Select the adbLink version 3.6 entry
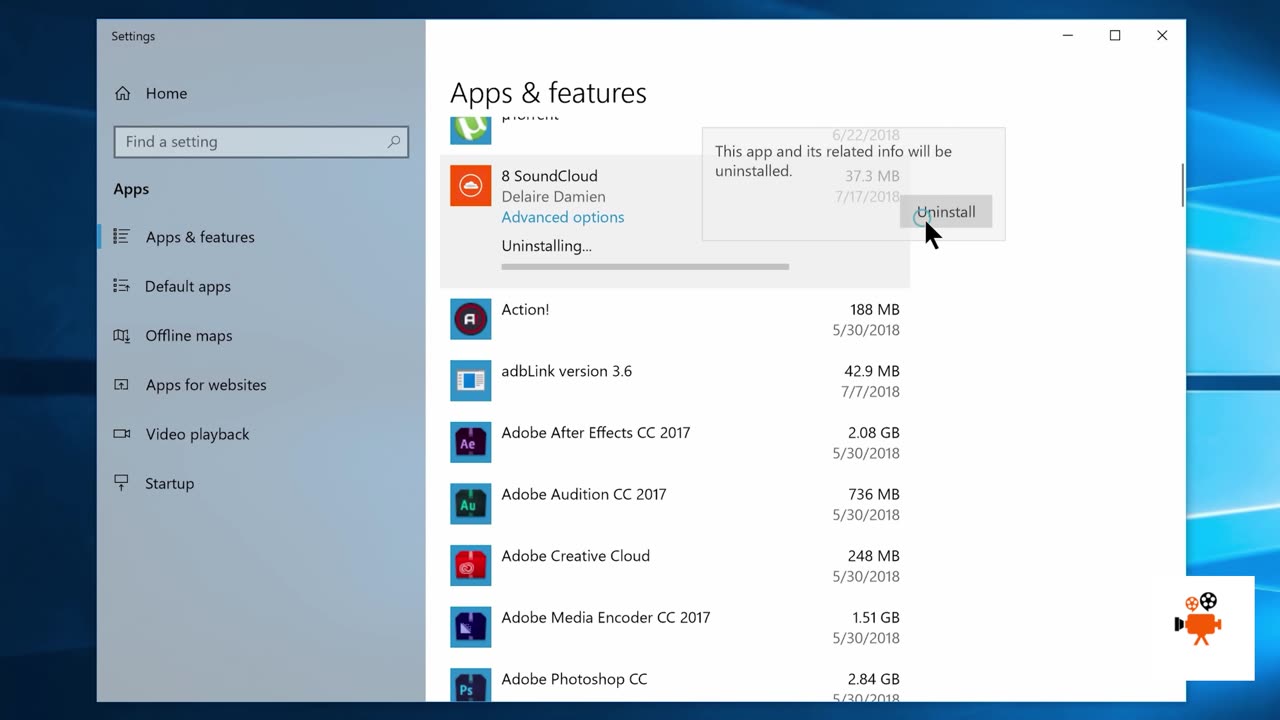The width and height of the screenshot is (1280, 720). 675,381
